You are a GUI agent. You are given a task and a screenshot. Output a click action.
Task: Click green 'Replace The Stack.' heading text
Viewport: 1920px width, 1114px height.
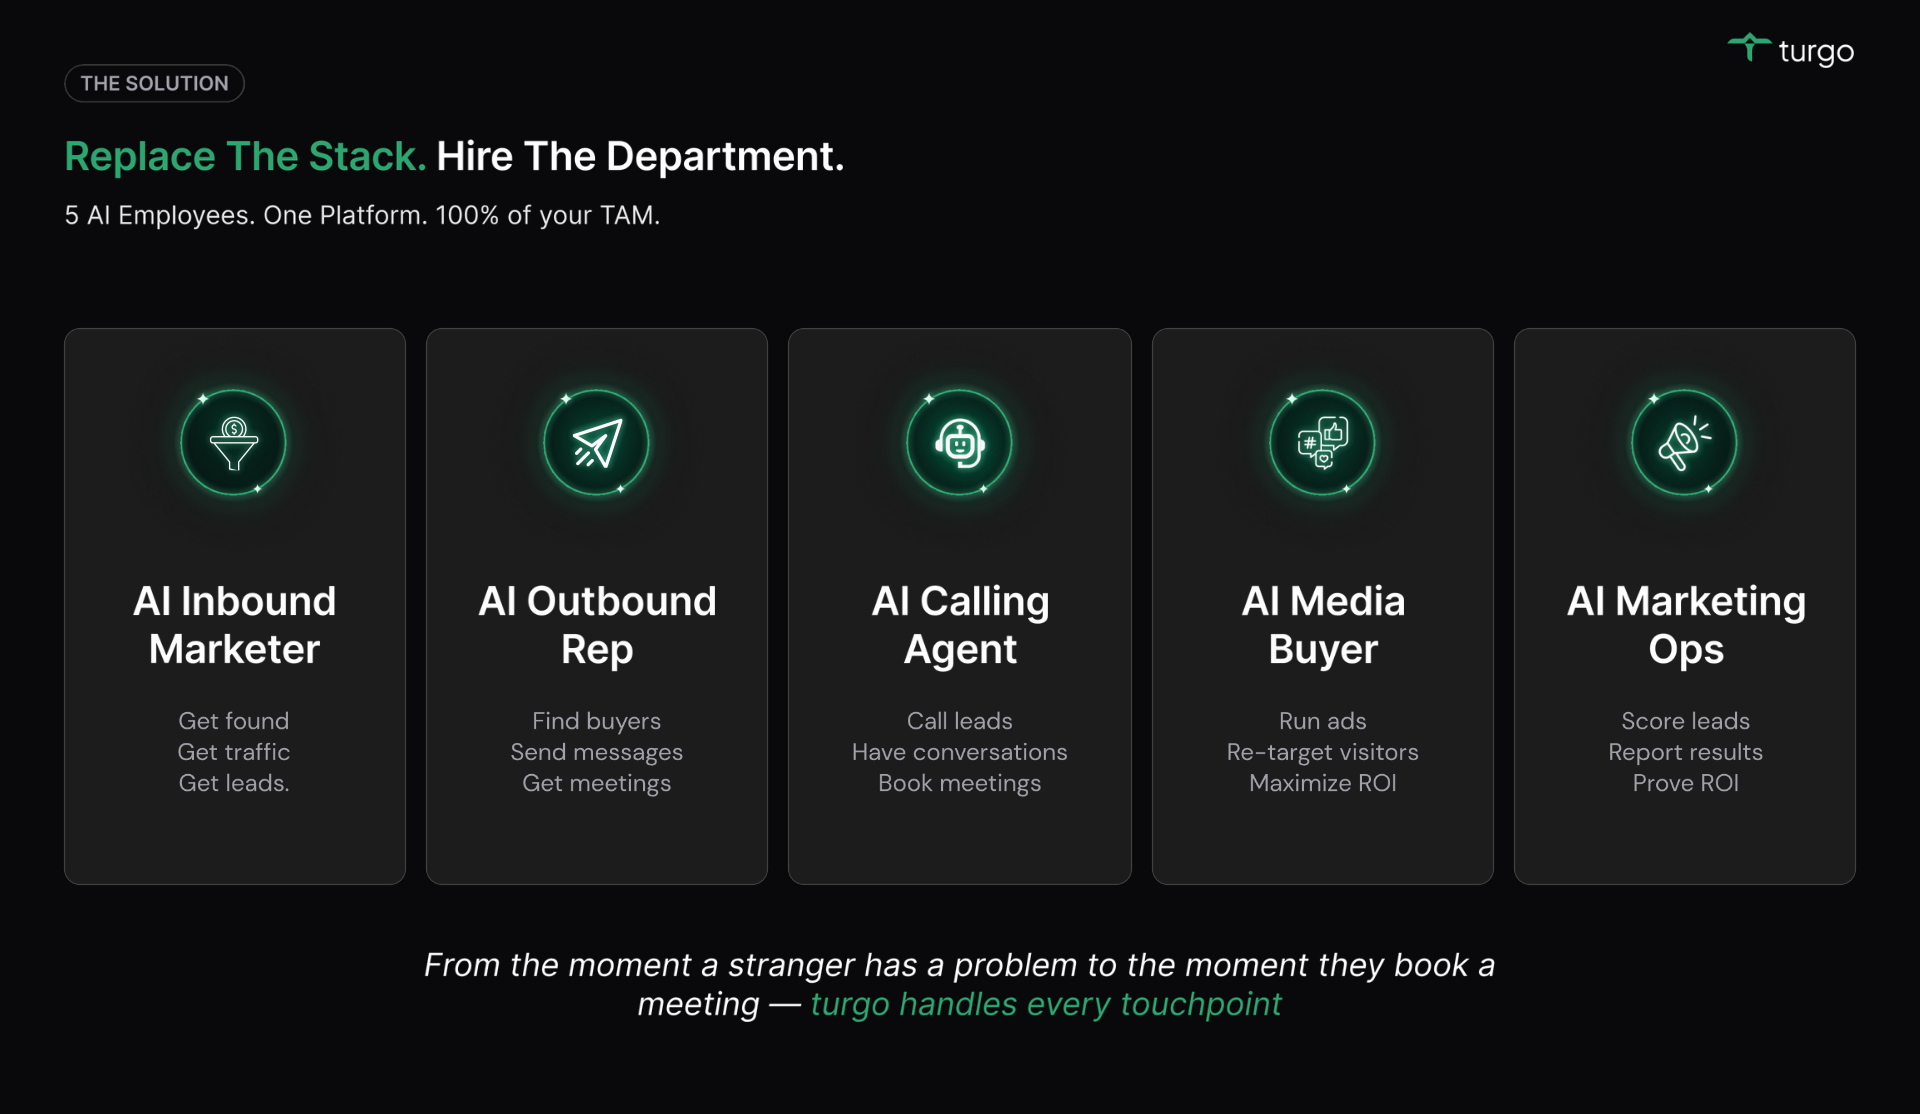click(245, 156)
